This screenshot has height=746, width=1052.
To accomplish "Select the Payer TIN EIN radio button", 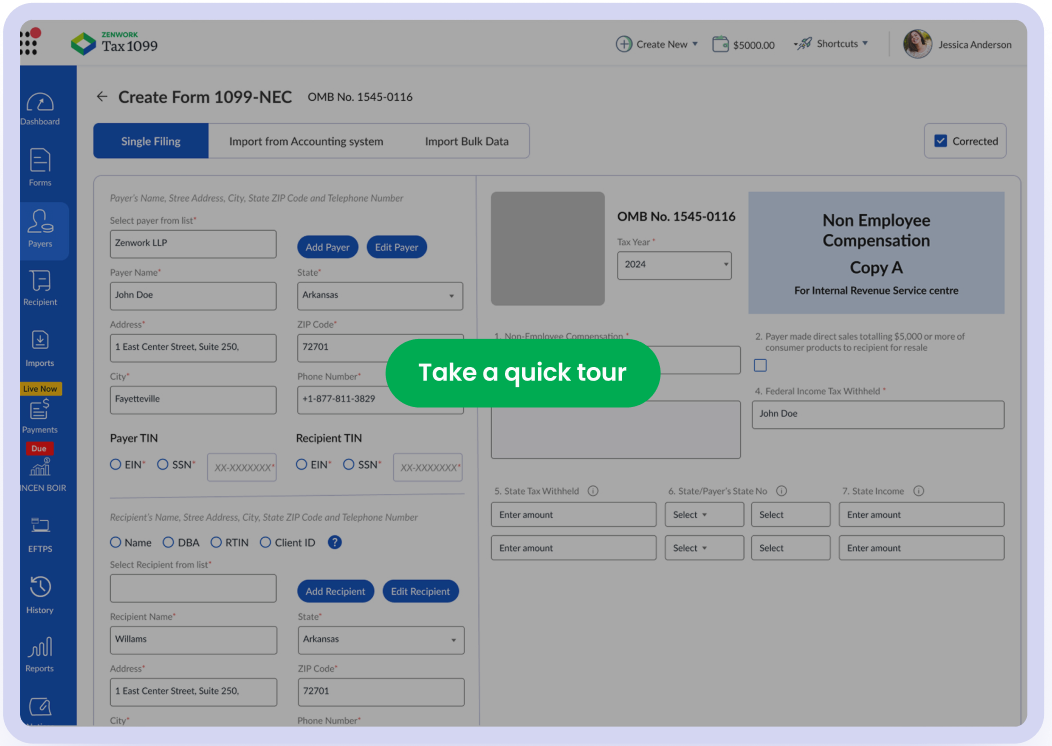I will (116, 464).
